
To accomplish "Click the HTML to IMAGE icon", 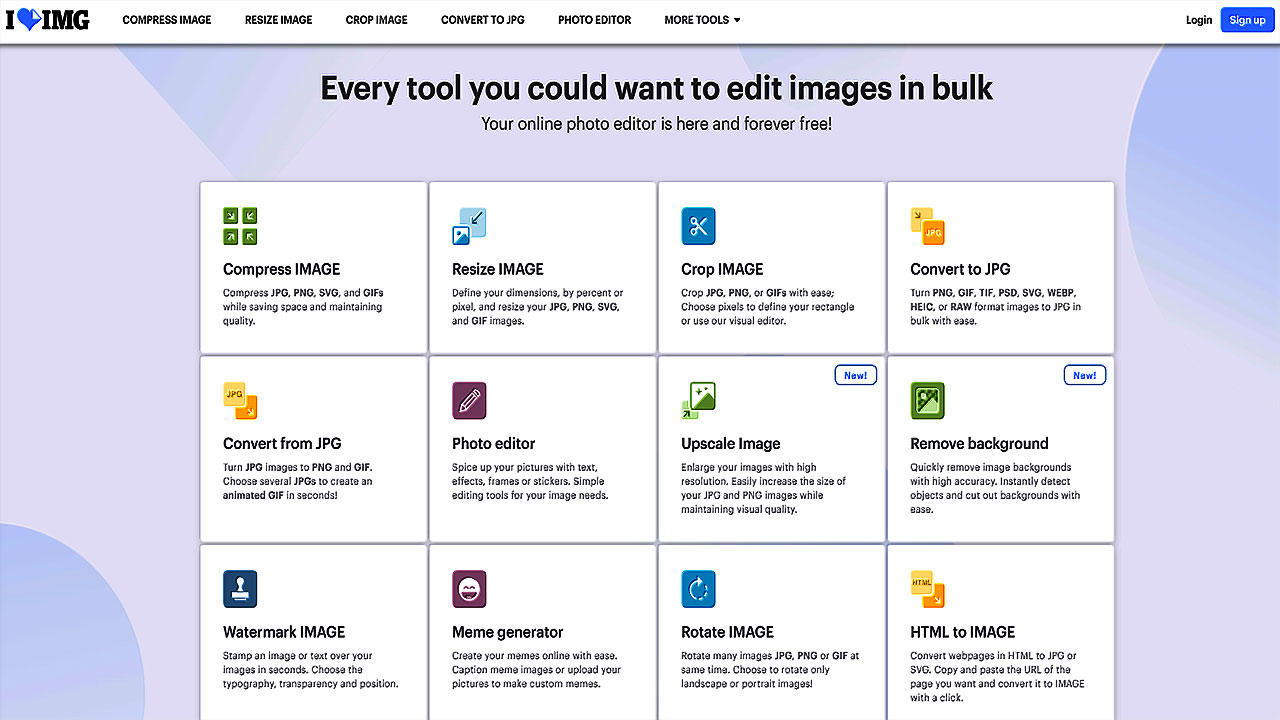I will tap(928, 589).
